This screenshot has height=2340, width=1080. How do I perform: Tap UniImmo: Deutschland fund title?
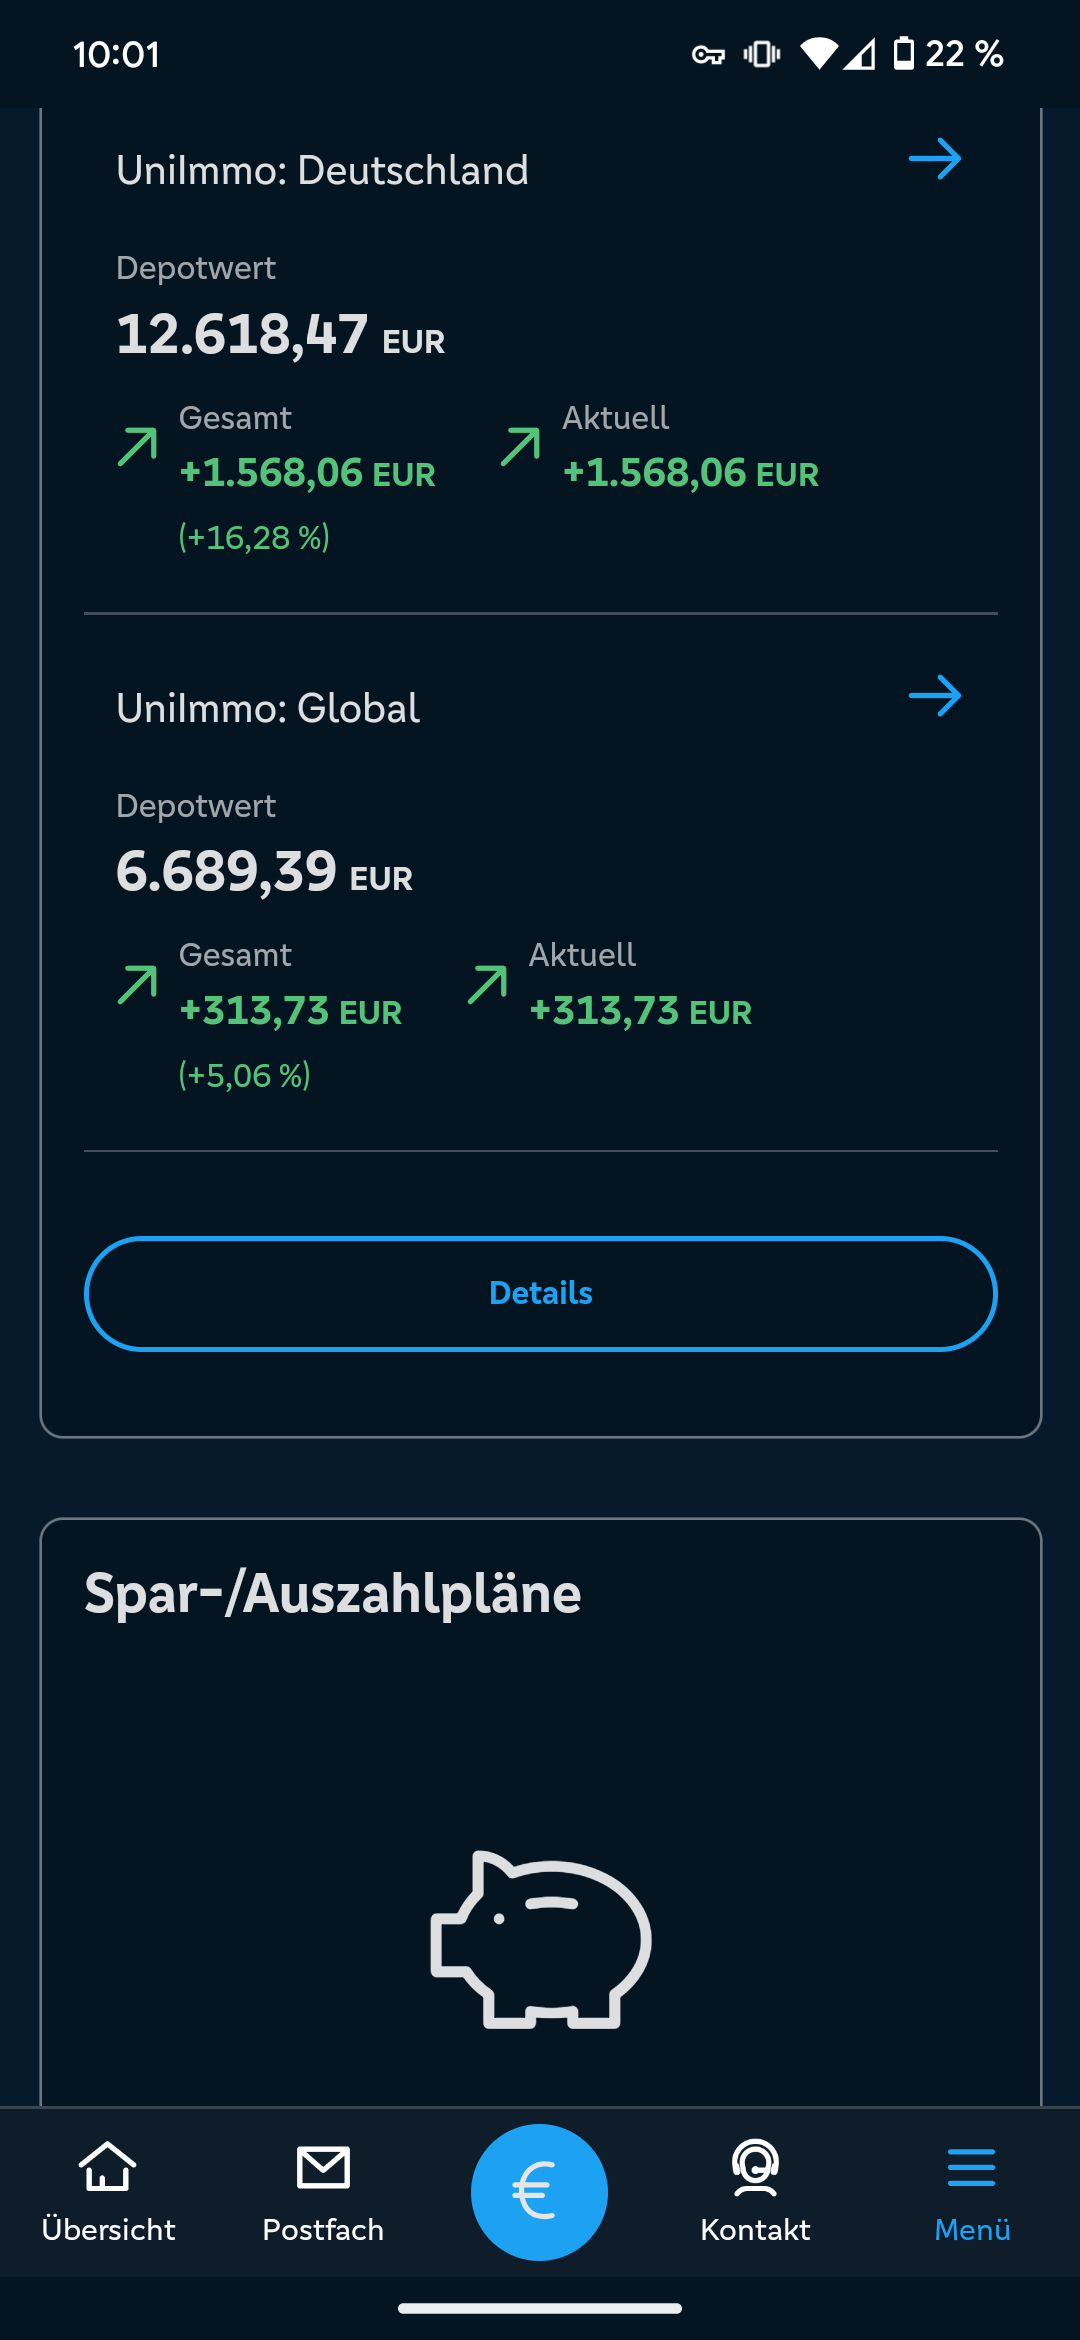[x=322, y=171]
